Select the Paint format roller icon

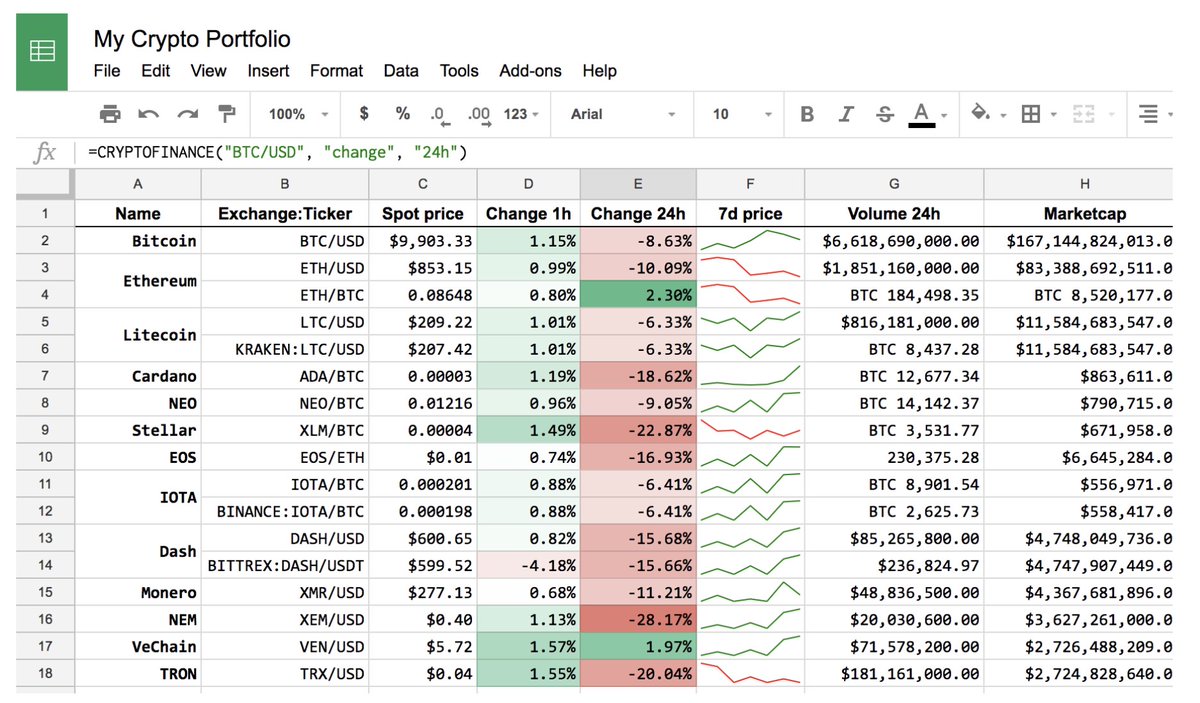[x=227, y=114]
